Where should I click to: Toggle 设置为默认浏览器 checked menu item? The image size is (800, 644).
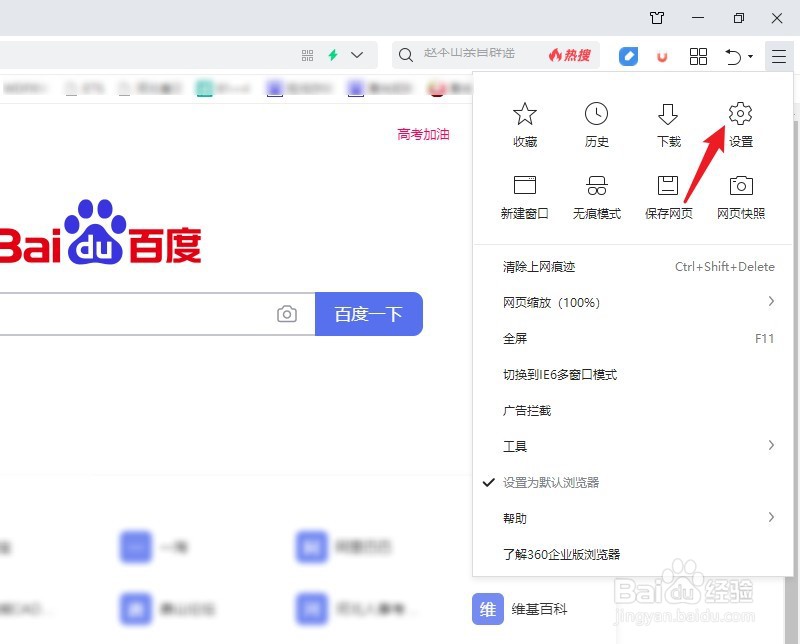tap(633, 482)
